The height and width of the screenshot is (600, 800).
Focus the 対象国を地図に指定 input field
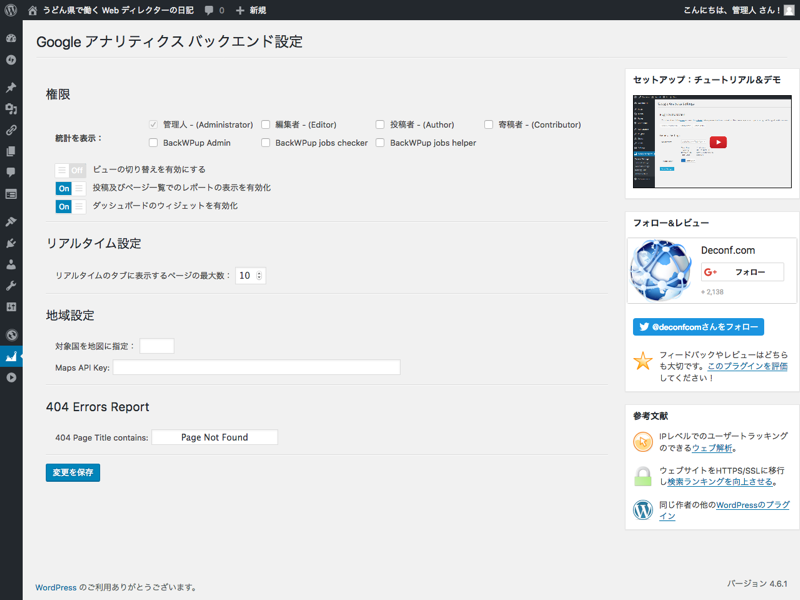click(x=157, y=346)
